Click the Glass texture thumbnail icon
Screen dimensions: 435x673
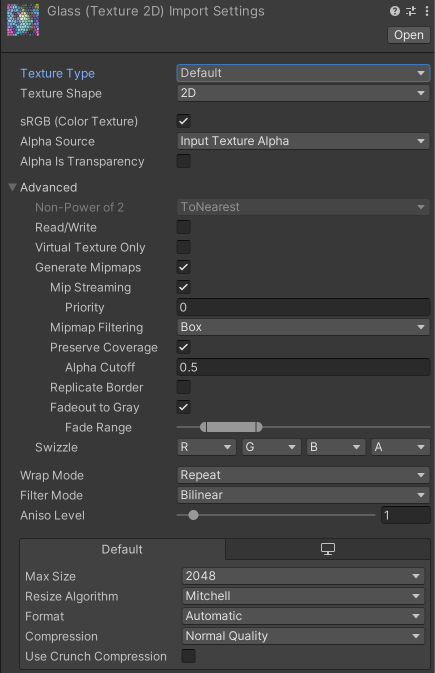tap(23, 20)
